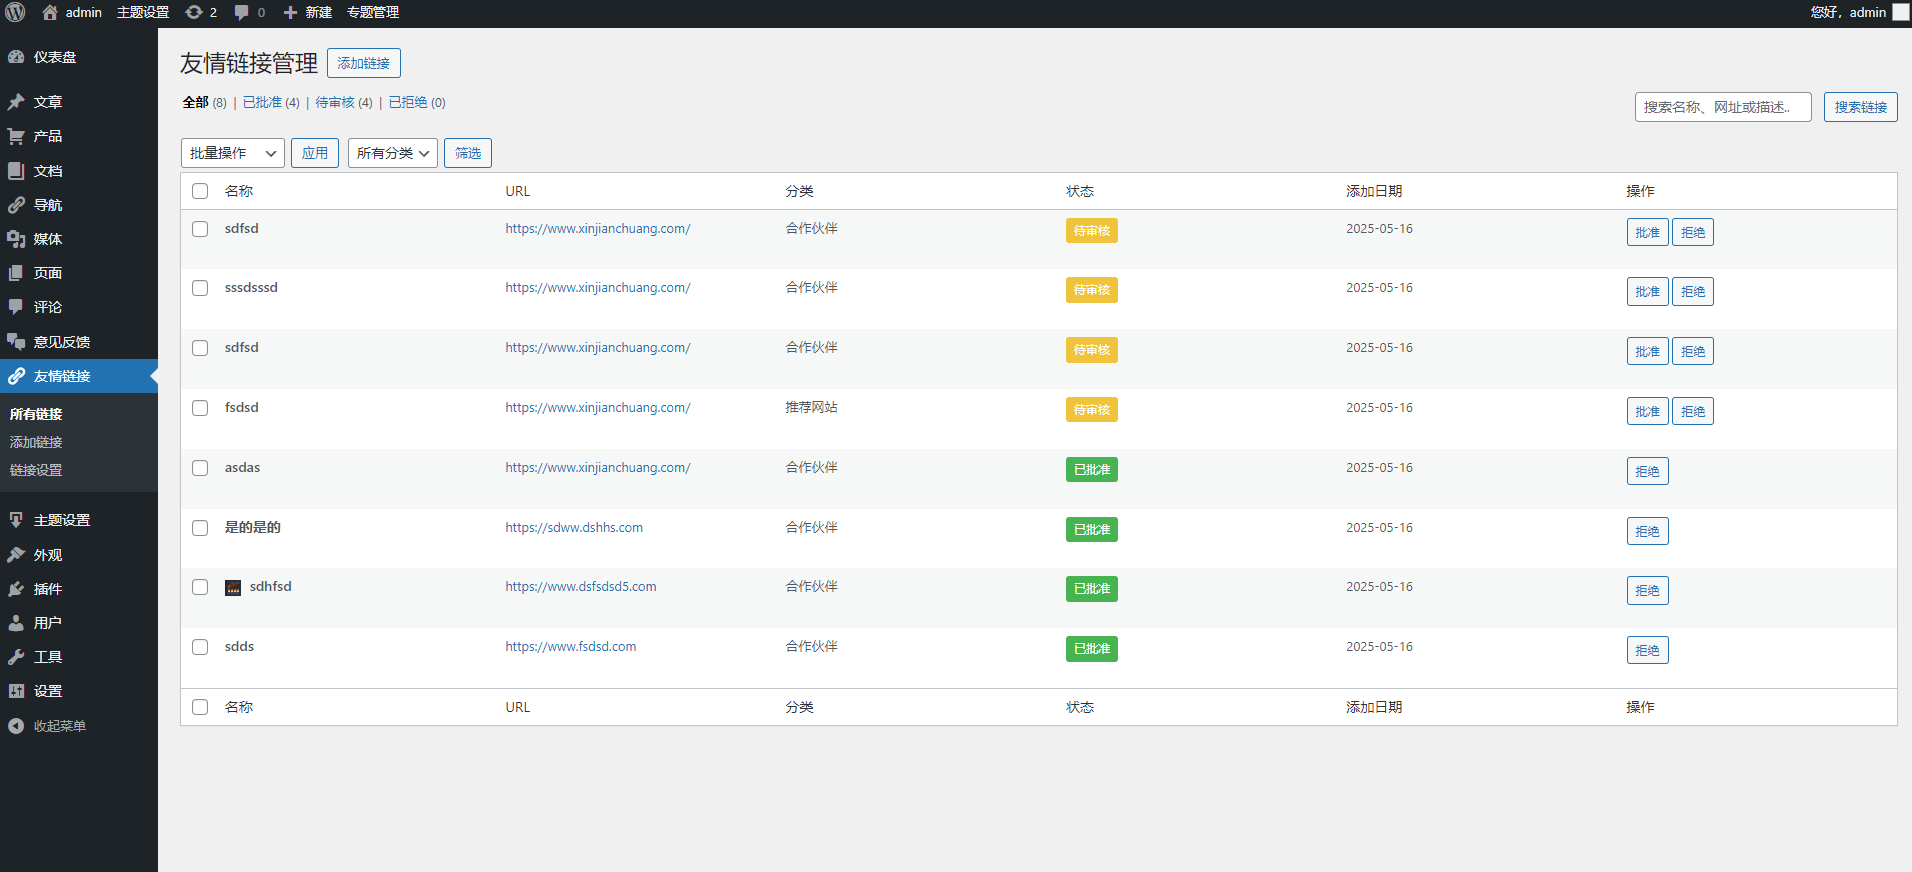1912x872 pixels.
Task: Click the WordPress logo icon
Action: [x=15, y=12]
